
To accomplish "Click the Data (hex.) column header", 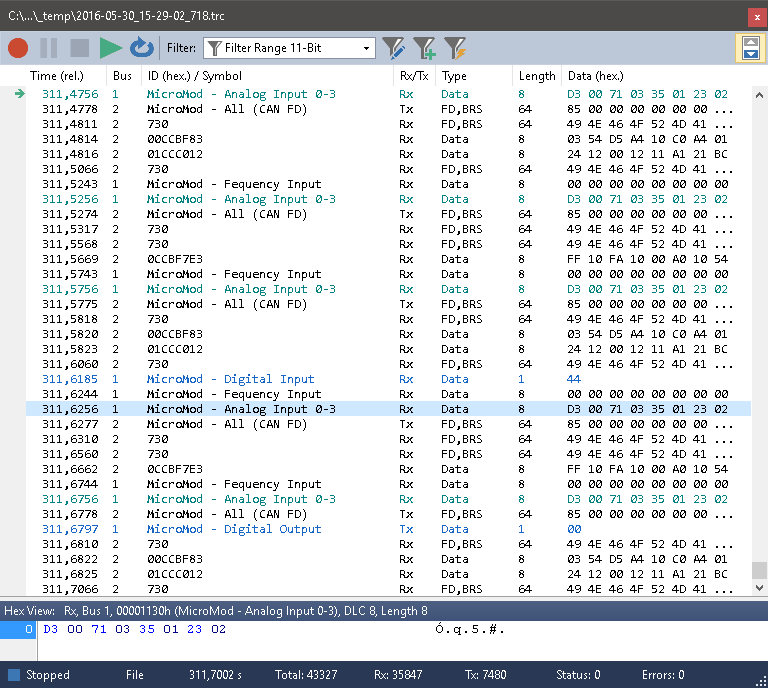I will click(596, 76).
